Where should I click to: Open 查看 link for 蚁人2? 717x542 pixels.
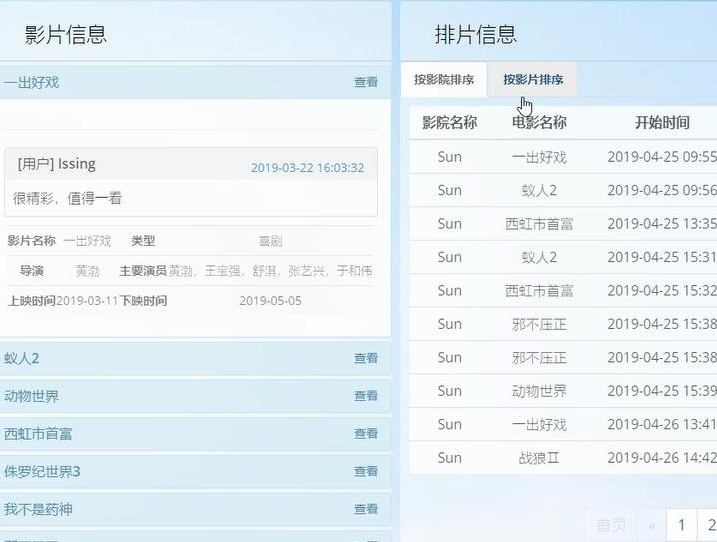[x=366, y=358]
